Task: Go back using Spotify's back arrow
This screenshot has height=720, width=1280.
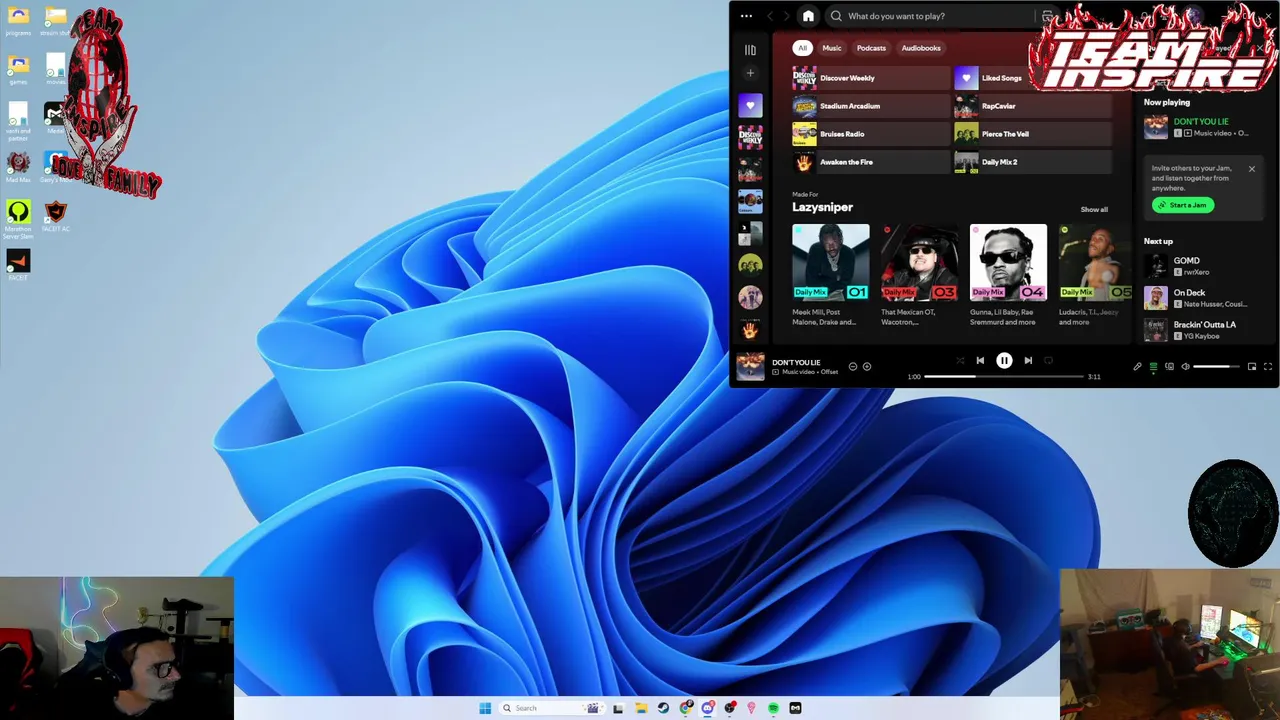Action: (x=770, y=16)
